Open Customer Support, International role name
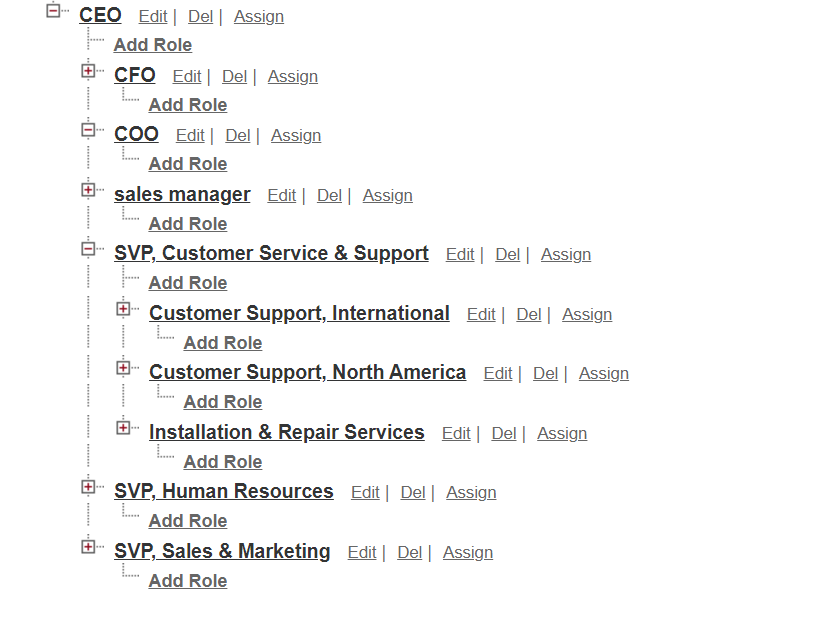Viewport: 819px width, 620px height. [299, 314]
